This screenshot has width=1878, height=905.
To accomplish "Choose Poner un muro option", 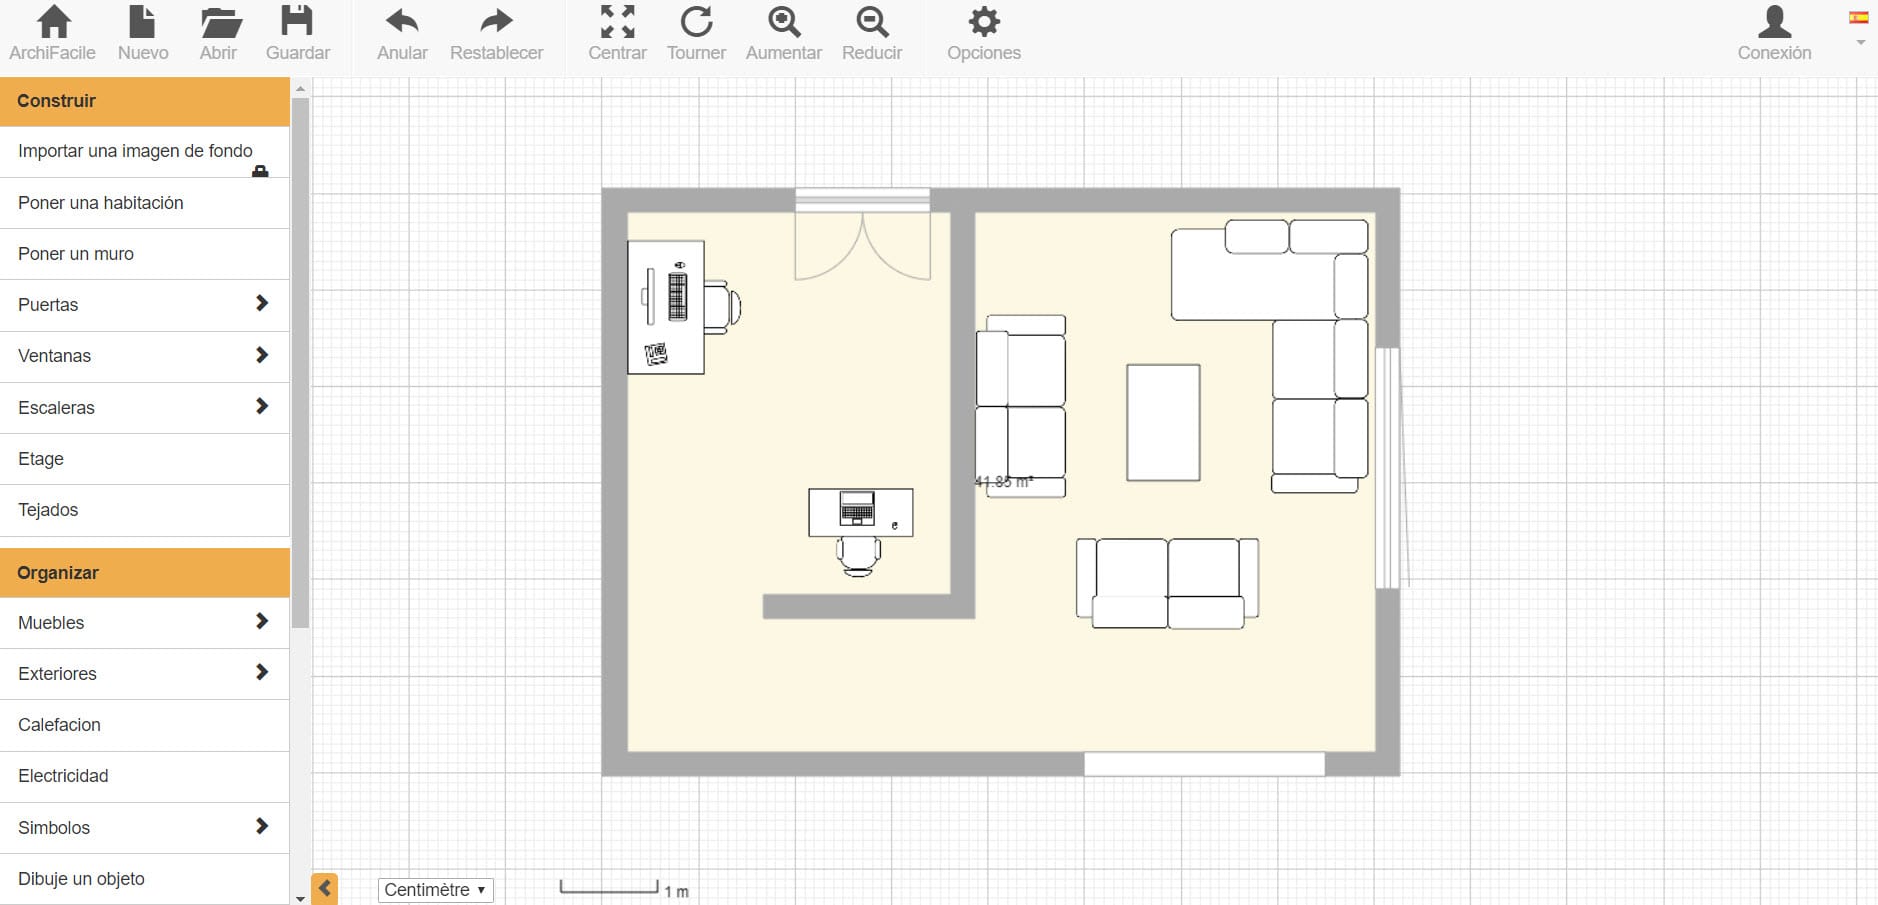I will click(76, 254).
